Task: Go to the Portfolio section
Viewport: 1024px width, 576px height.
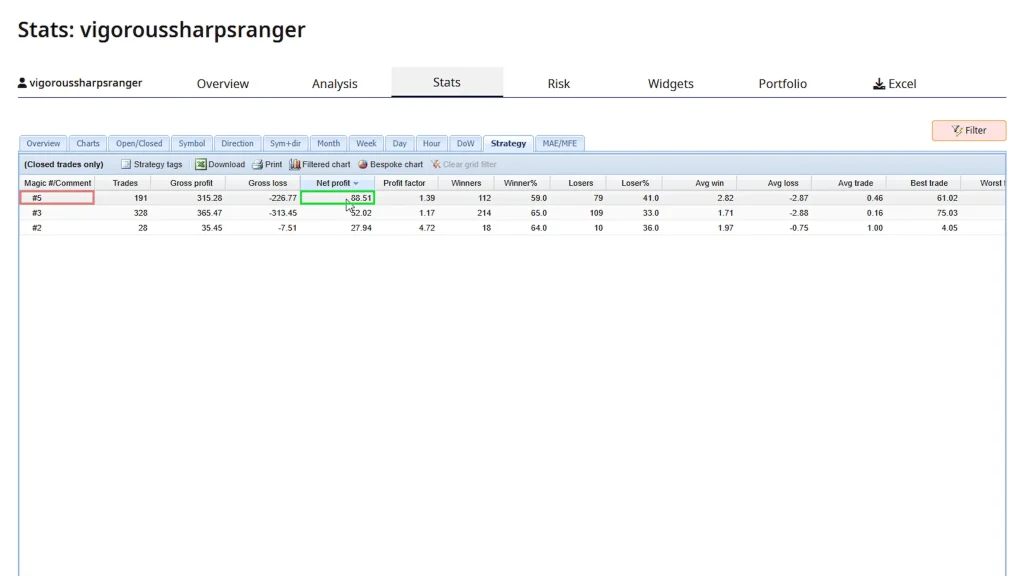Action: pyautogui.click(x=782, y=84)
